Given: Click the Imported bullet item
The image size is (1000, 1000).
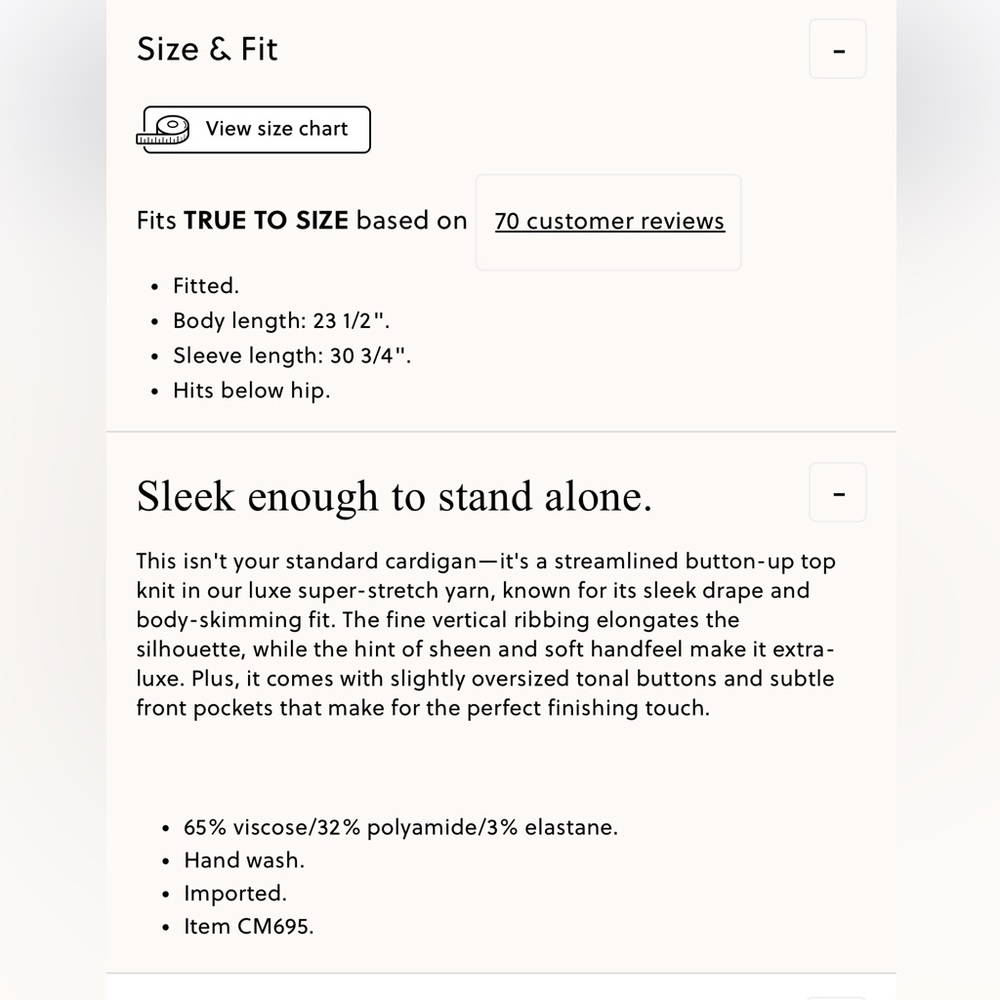Looking at the screenshot, I should tap(235, 893).
